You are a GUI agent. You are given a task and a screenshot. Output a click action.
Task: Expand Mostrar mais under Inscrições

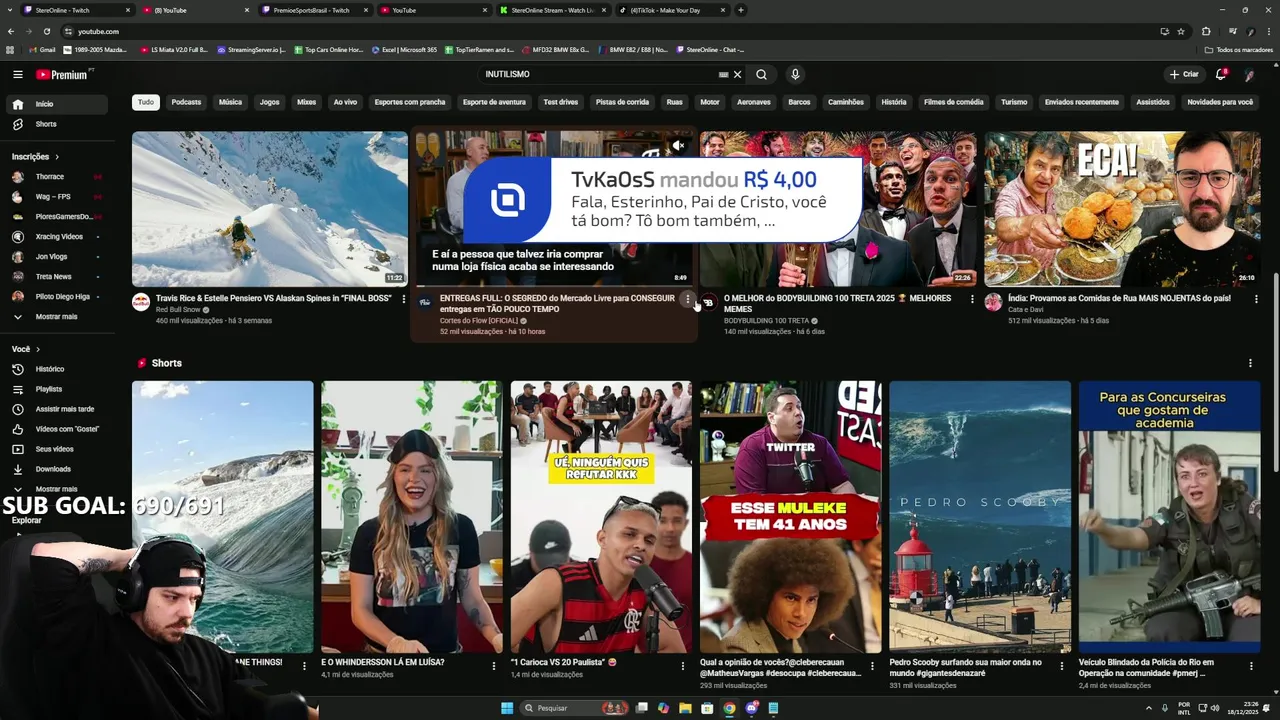(58, 317)
